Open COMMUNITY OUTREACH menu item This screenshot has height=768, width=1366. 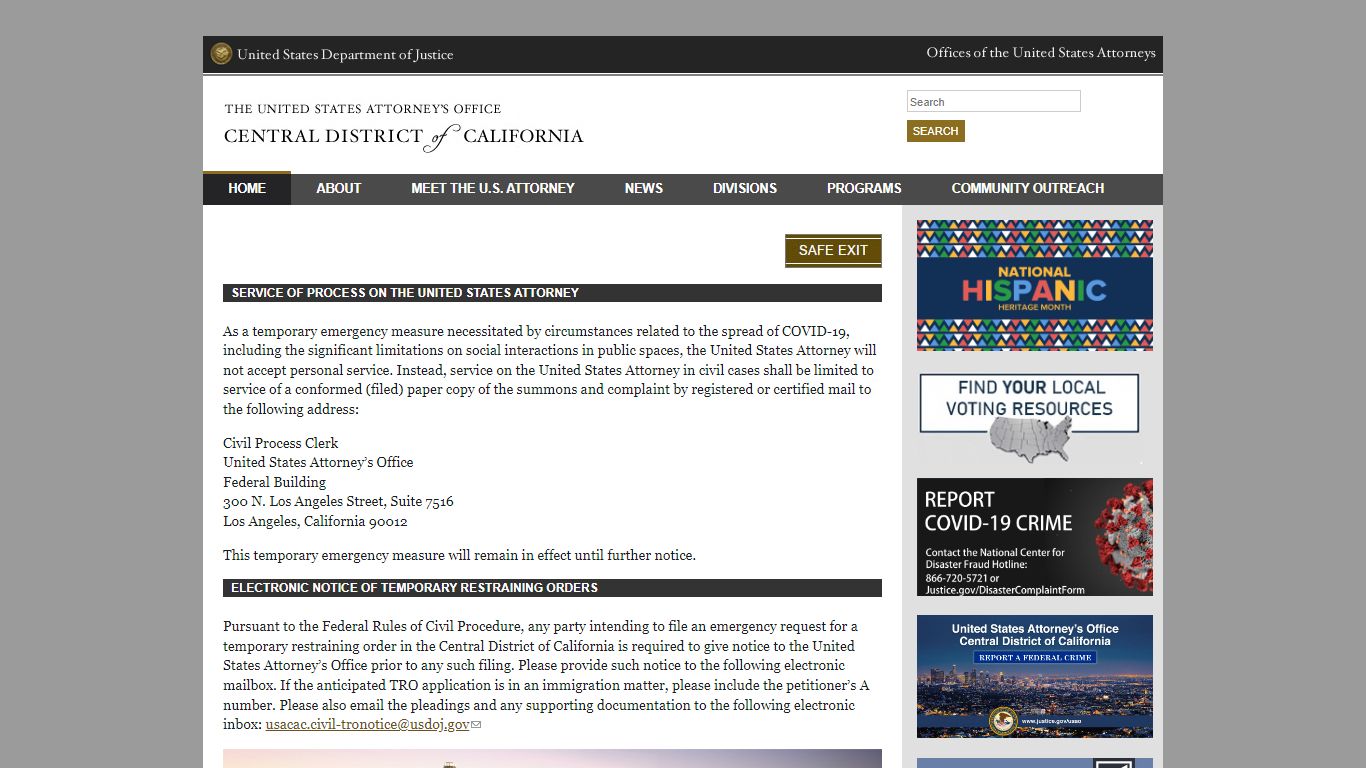pyautogui.click(x=1028, y=188)
